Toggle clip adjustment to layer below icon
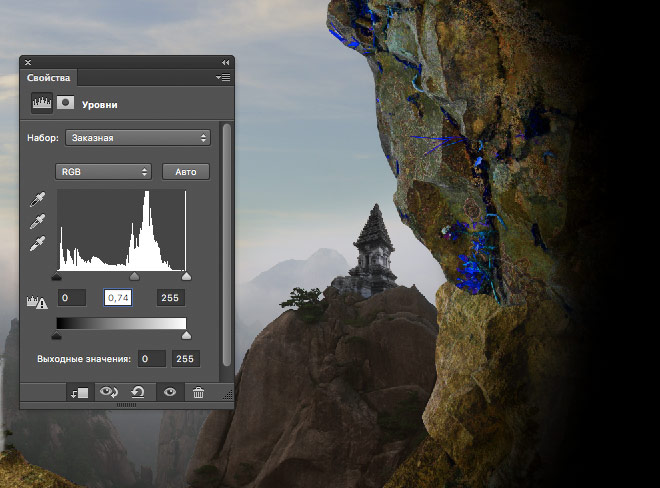Screen dimensions: 660x488 tap(80, 393)
